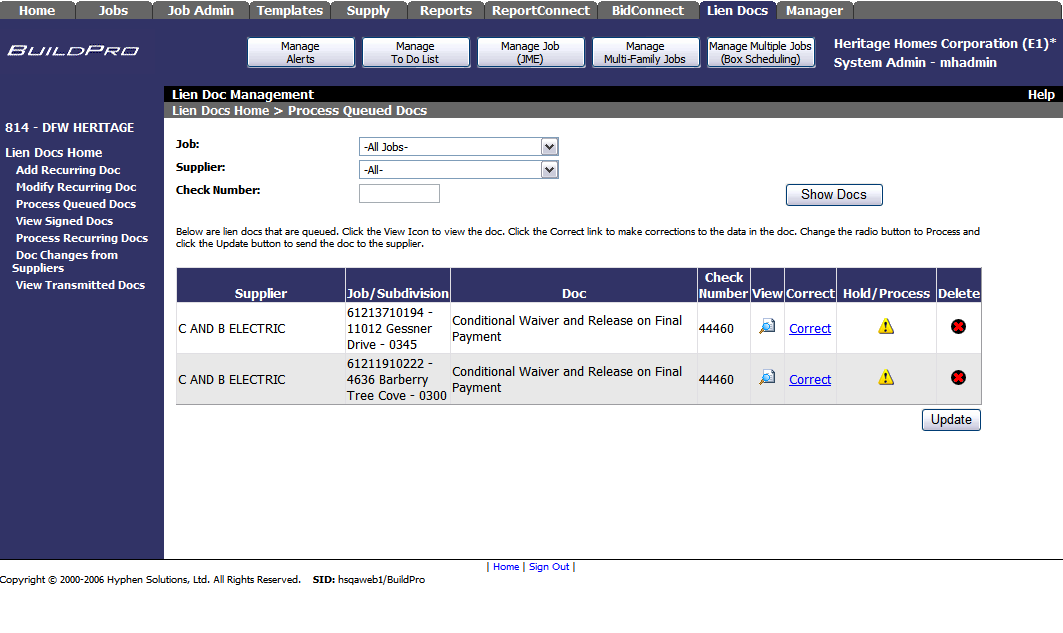This screenshot has height=633, width=1063.
Task: Click C AND B ELECTRIC in Barberry Tree Cove row
Action: click(x=232, y=380)
